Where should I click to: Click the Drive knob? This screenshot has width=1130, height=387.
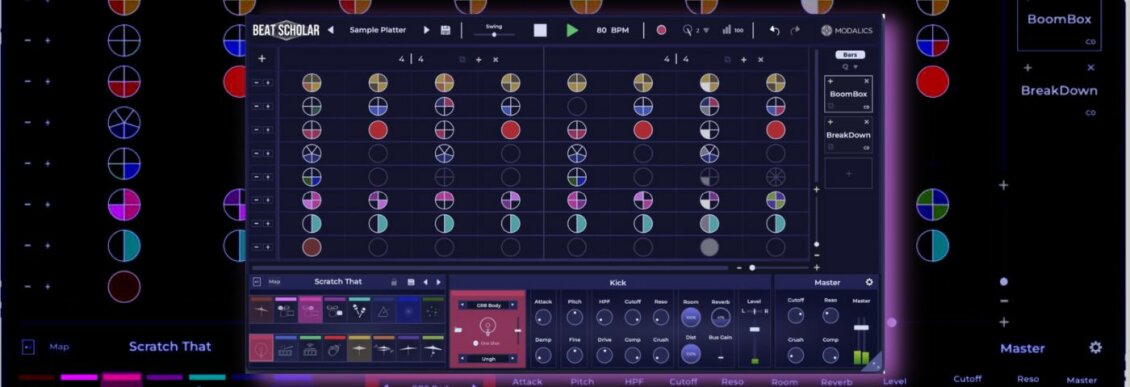pos(604,355)
